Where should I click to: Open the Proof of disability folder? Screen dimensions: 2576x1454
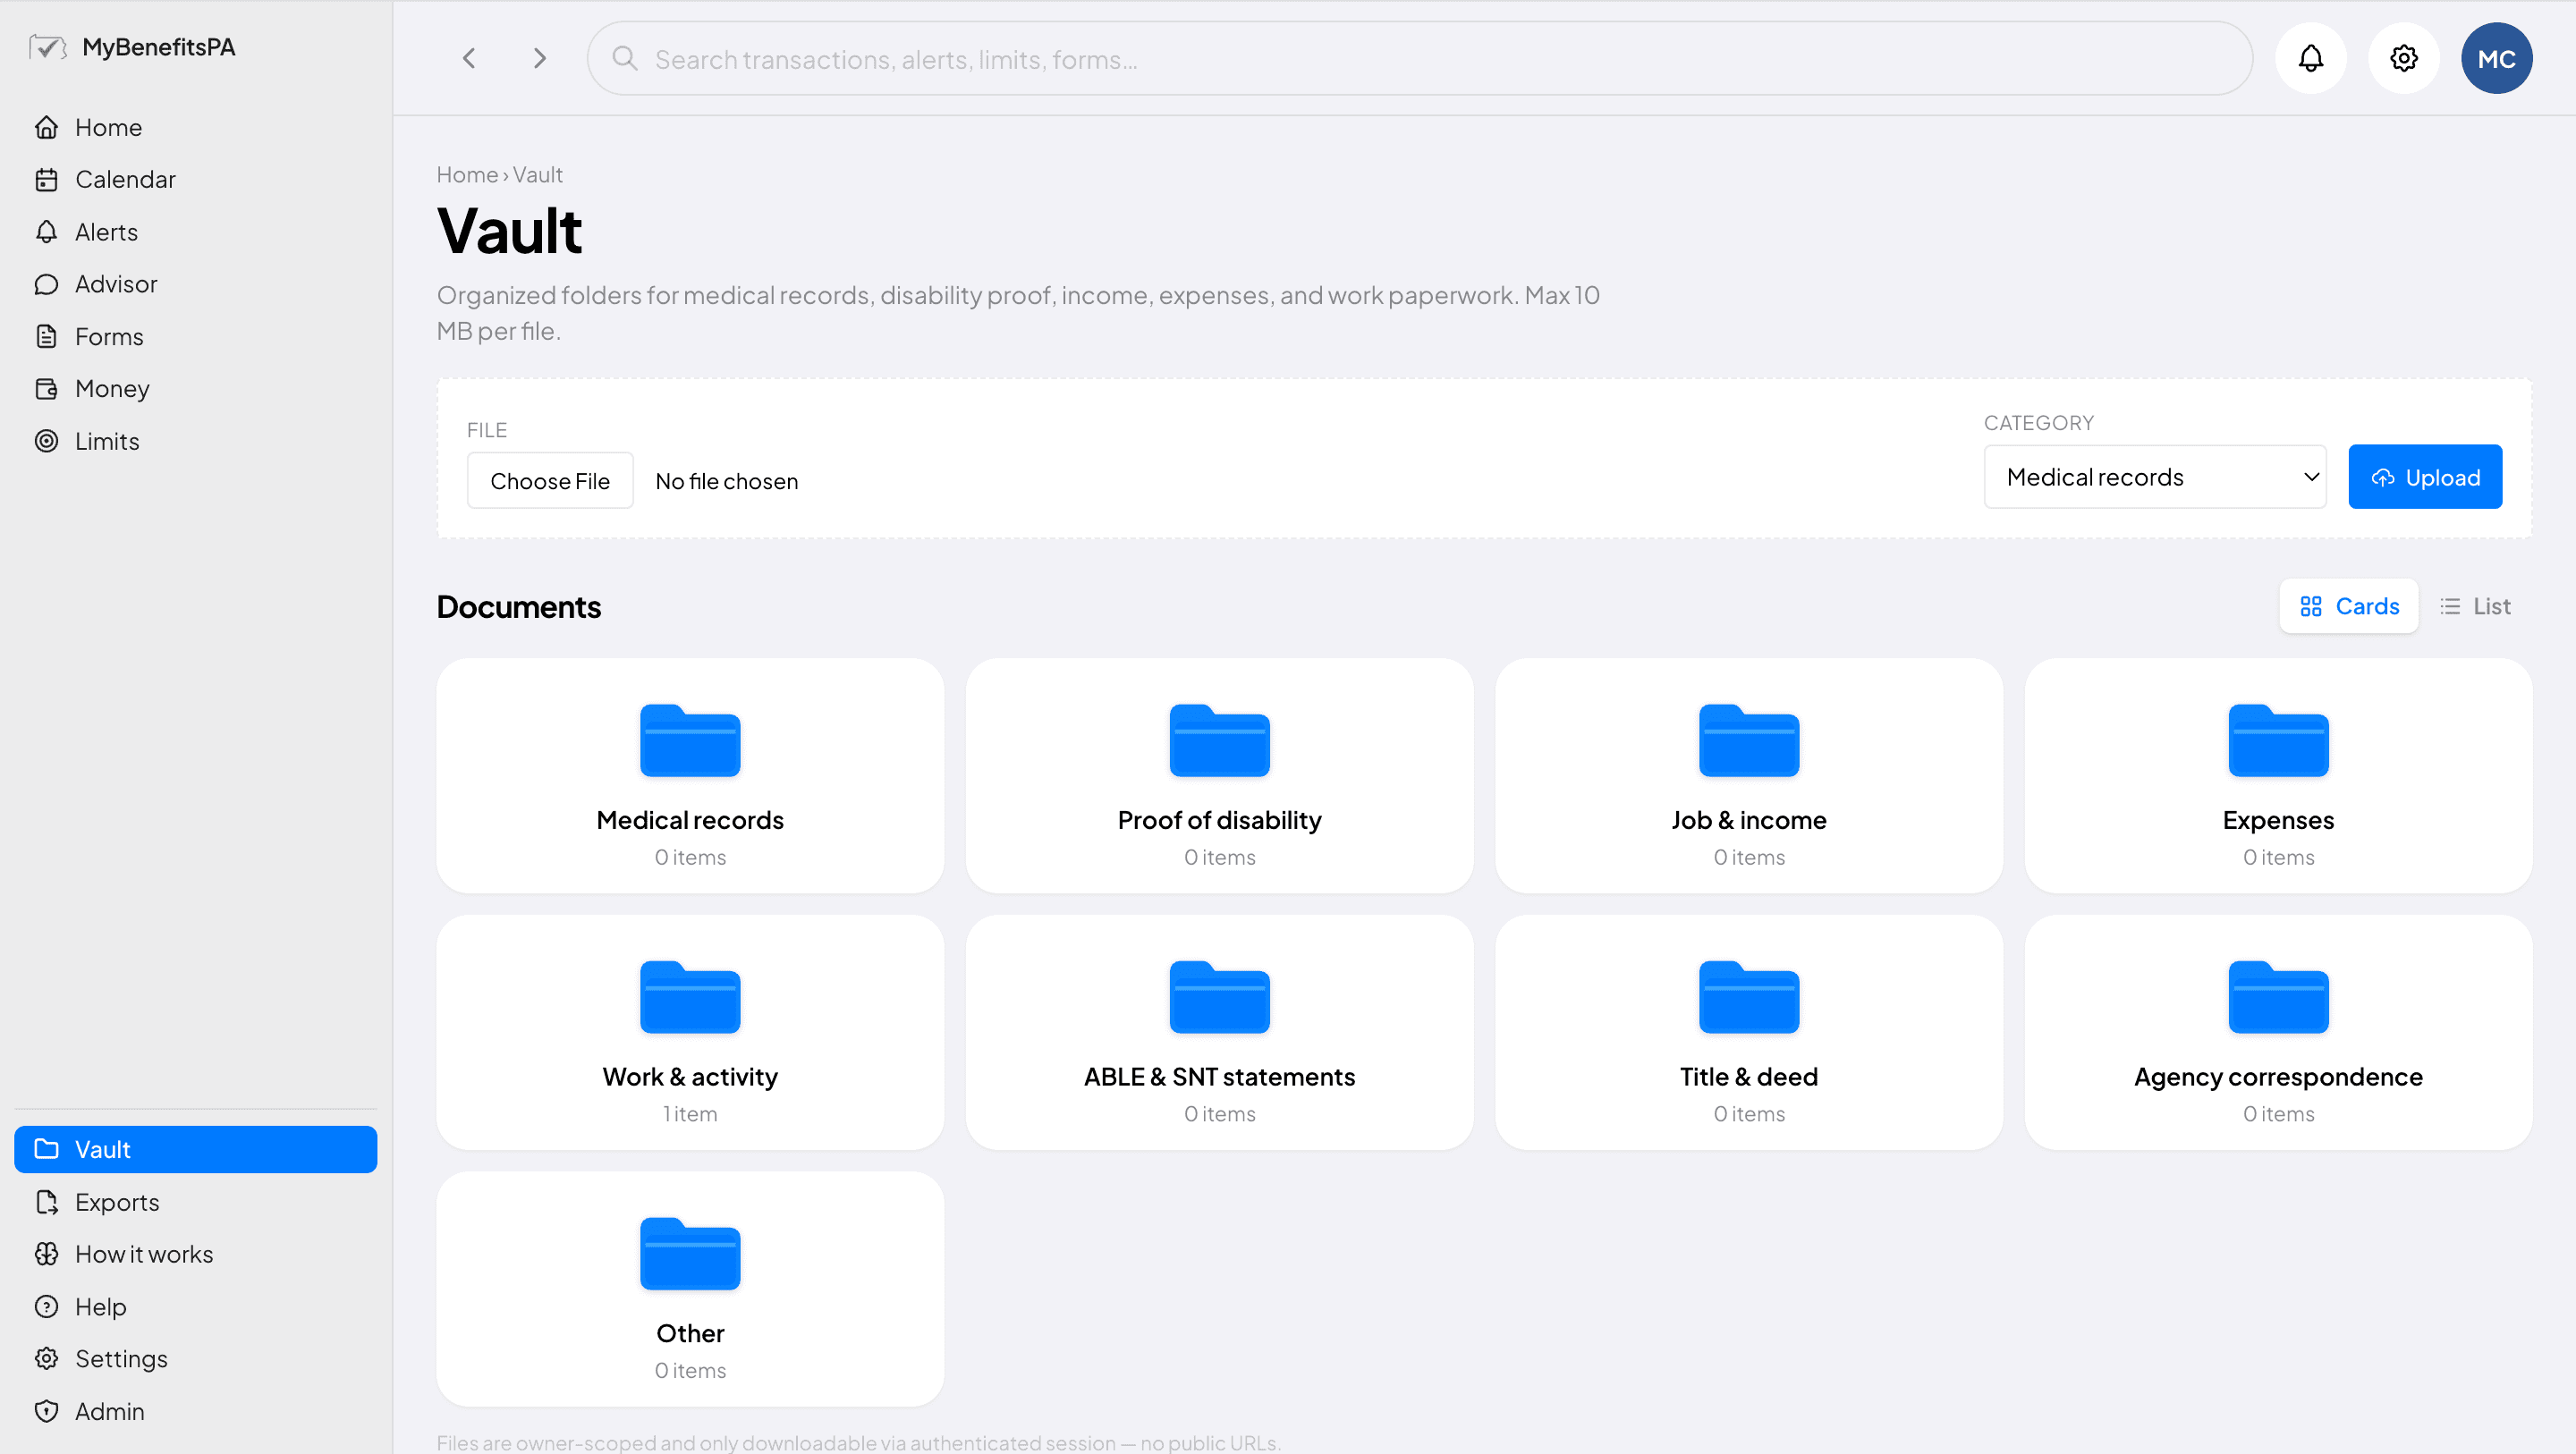point(1219,775)
